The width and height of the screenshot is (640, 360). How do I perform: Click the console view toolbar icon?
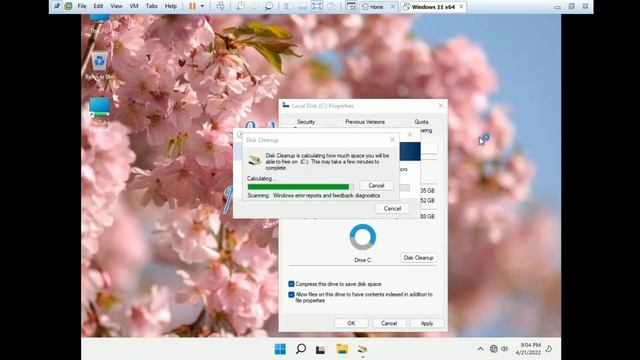[x=351, y=6]
